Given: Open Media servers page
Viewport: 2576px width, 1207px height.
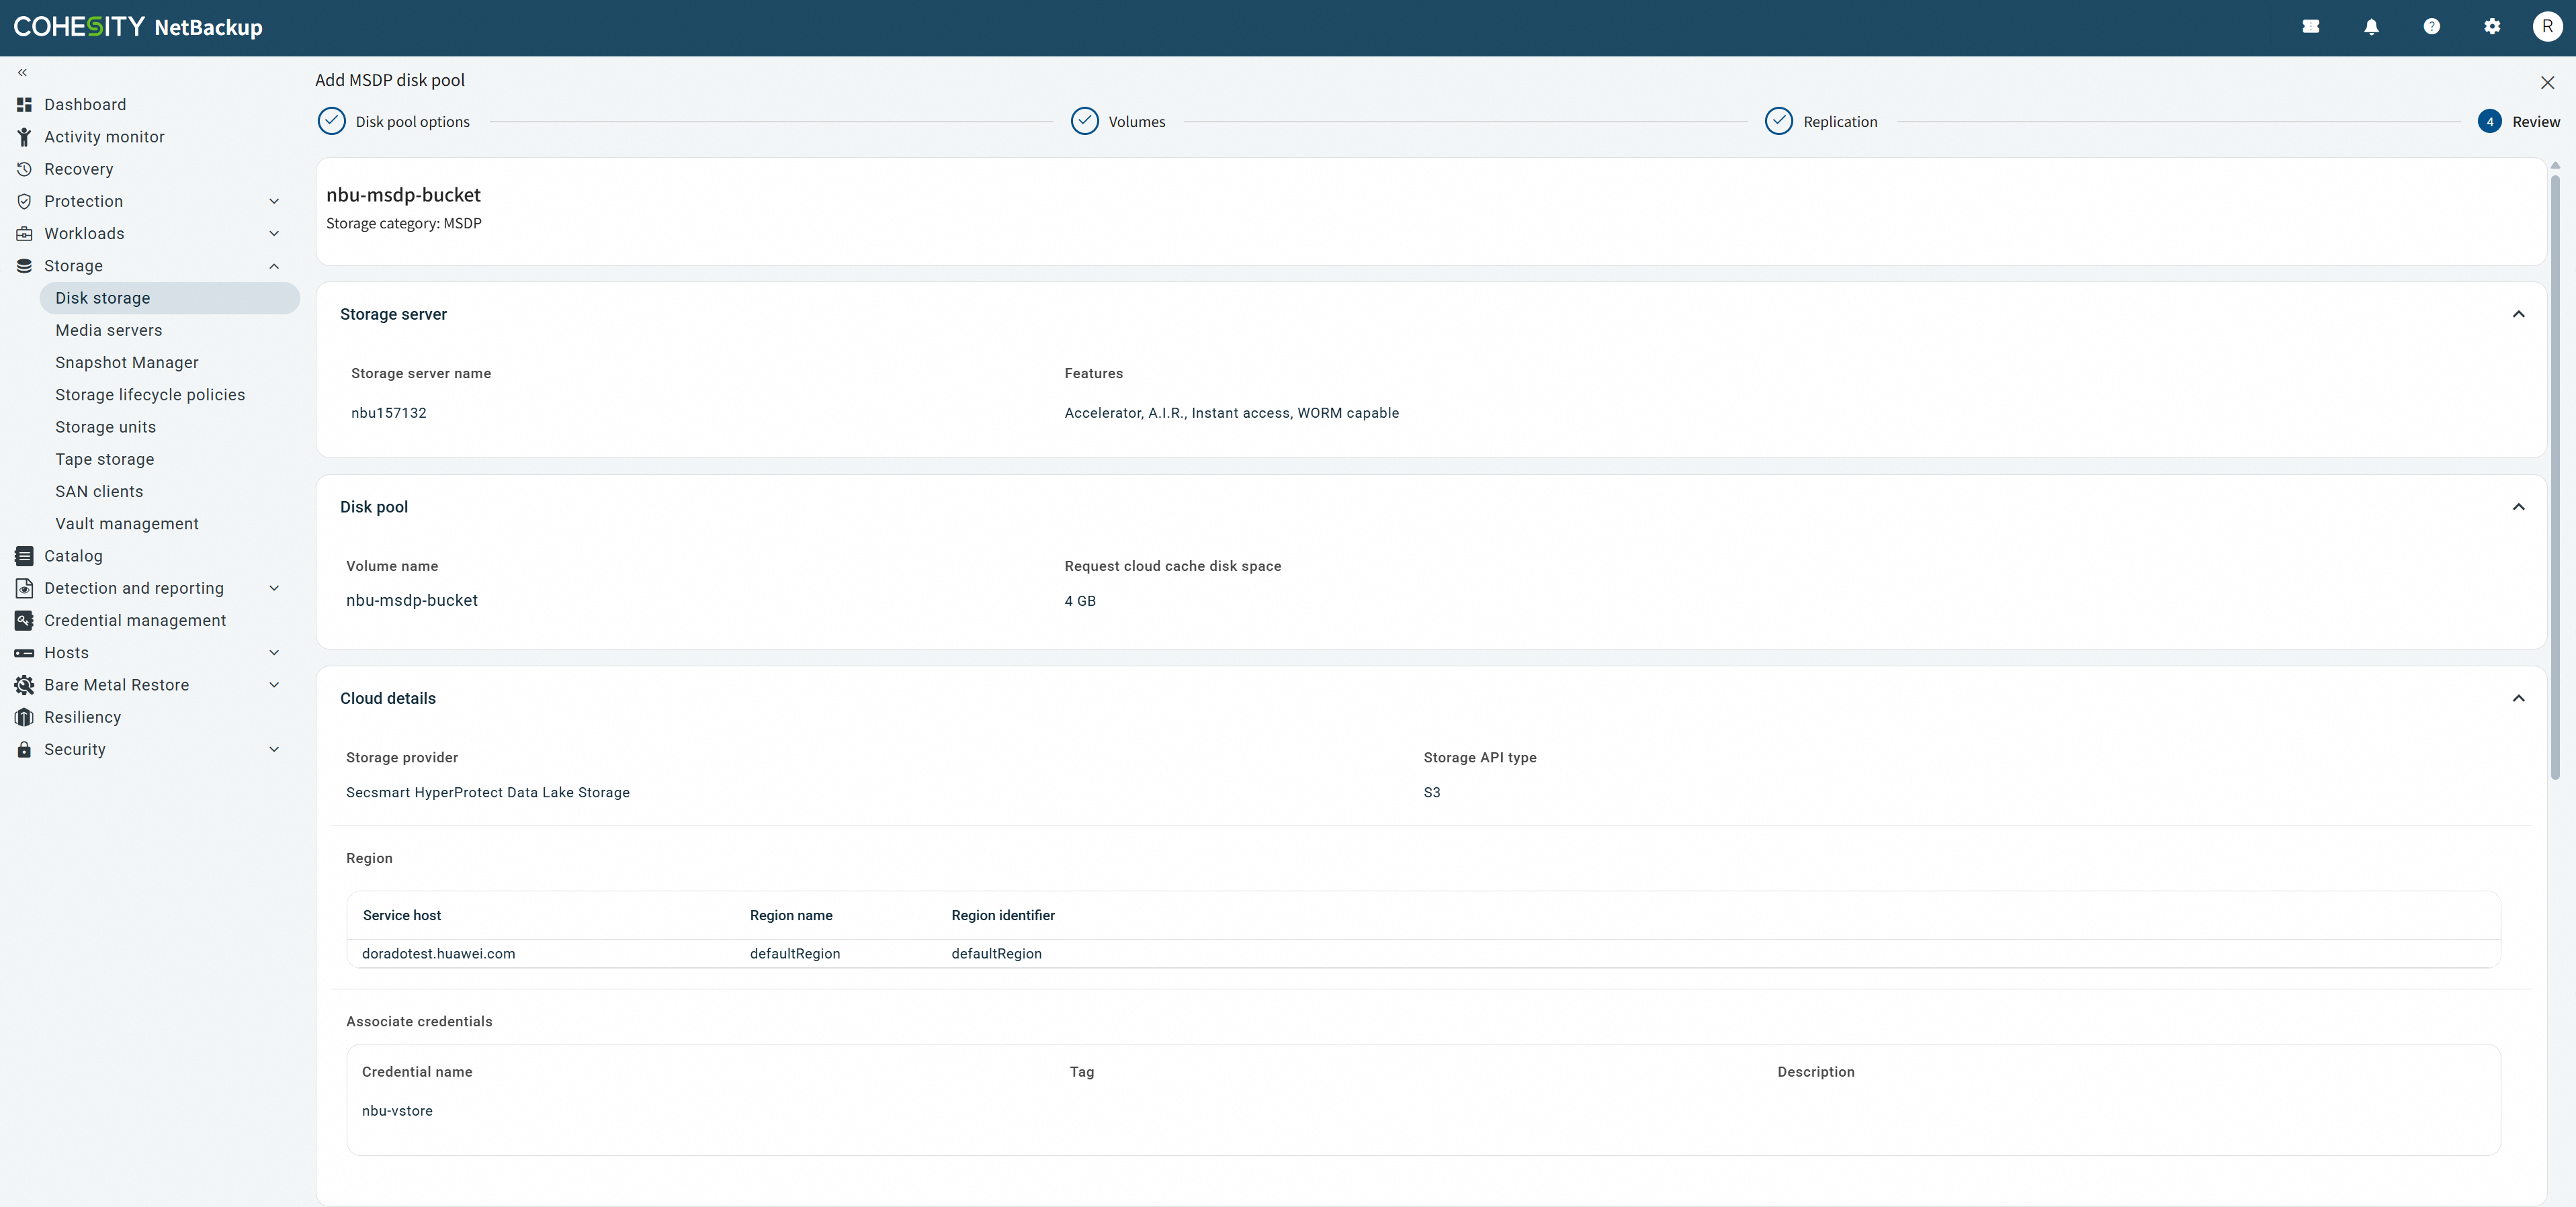Looking at the screenshot, I should click(x=108, y=330).
